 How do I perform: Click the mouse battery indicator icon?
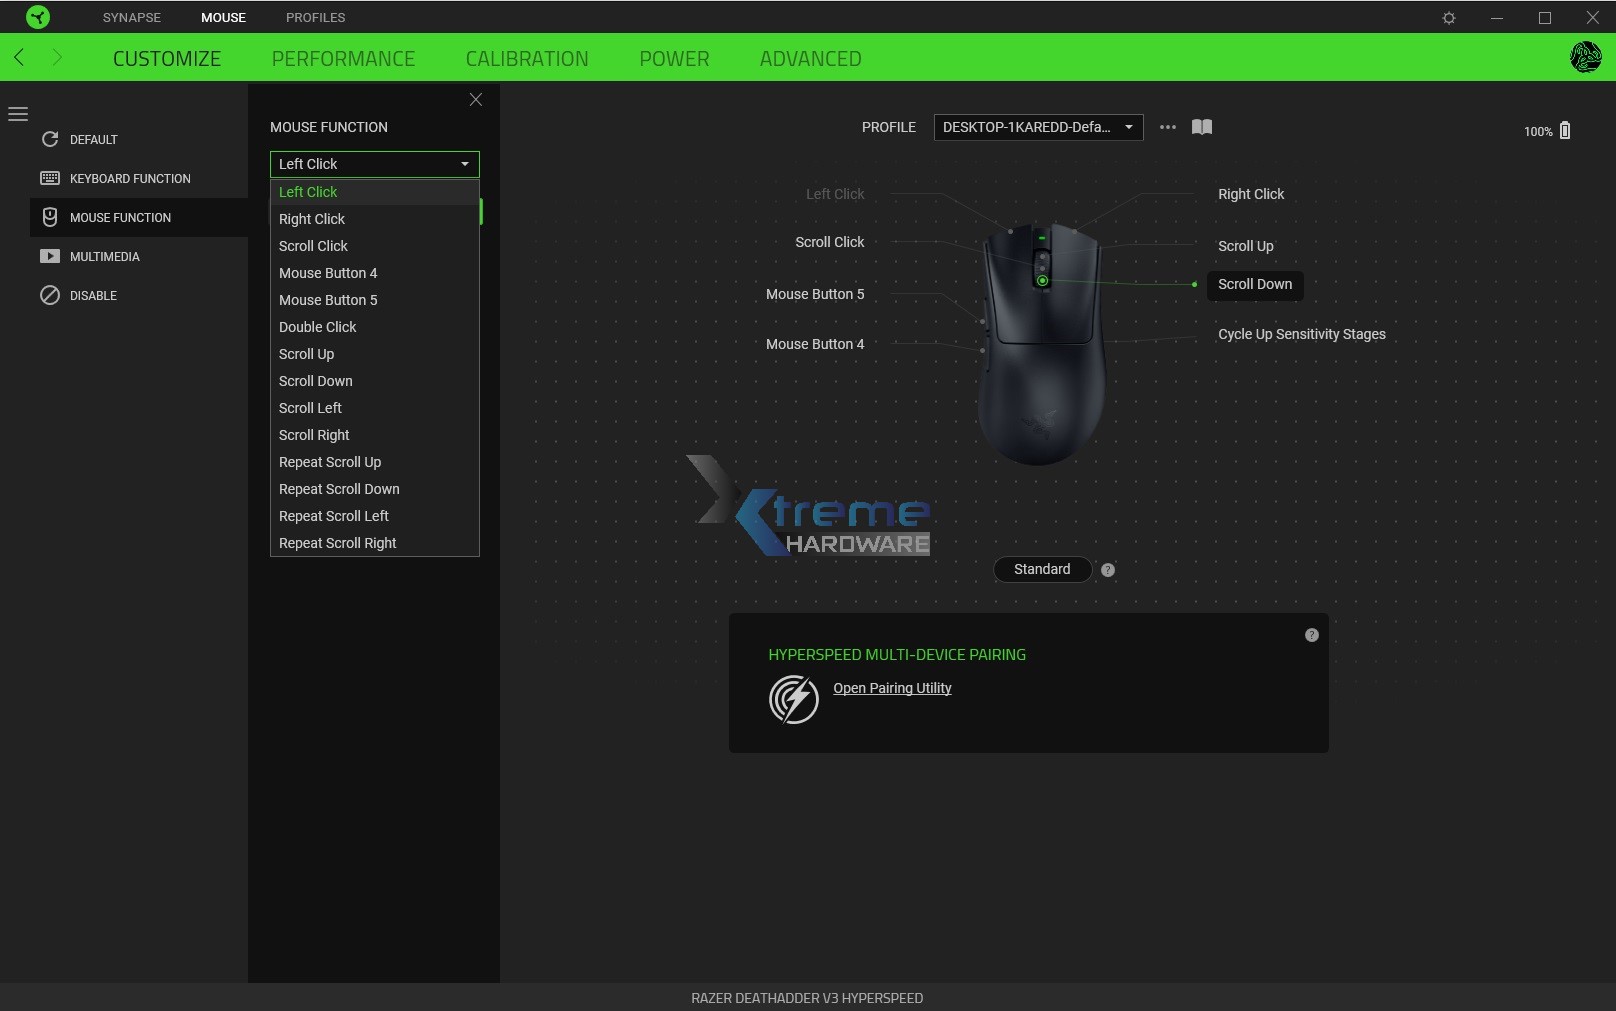click(x=1564, y=130)
